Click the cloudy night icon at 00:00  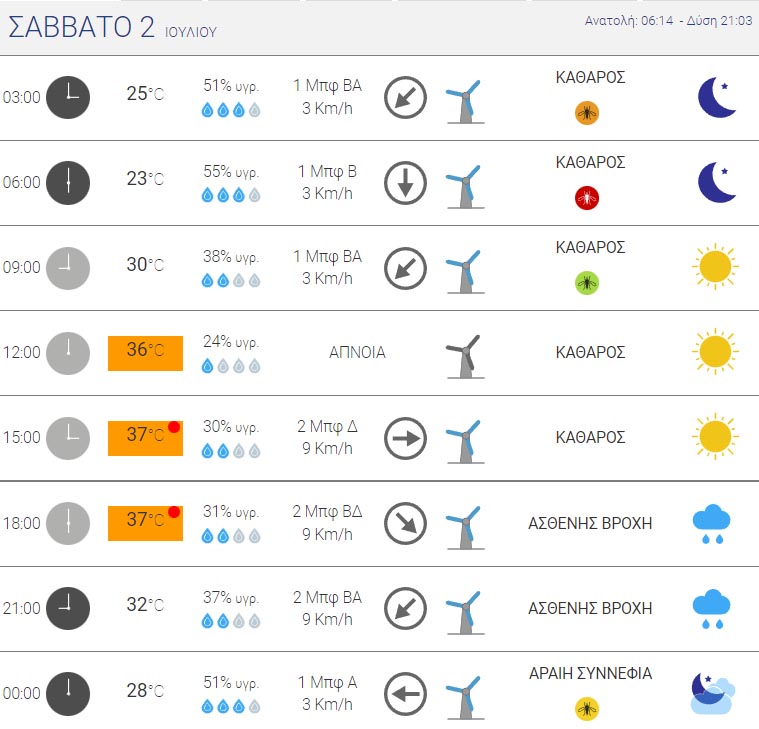(713, 692)
